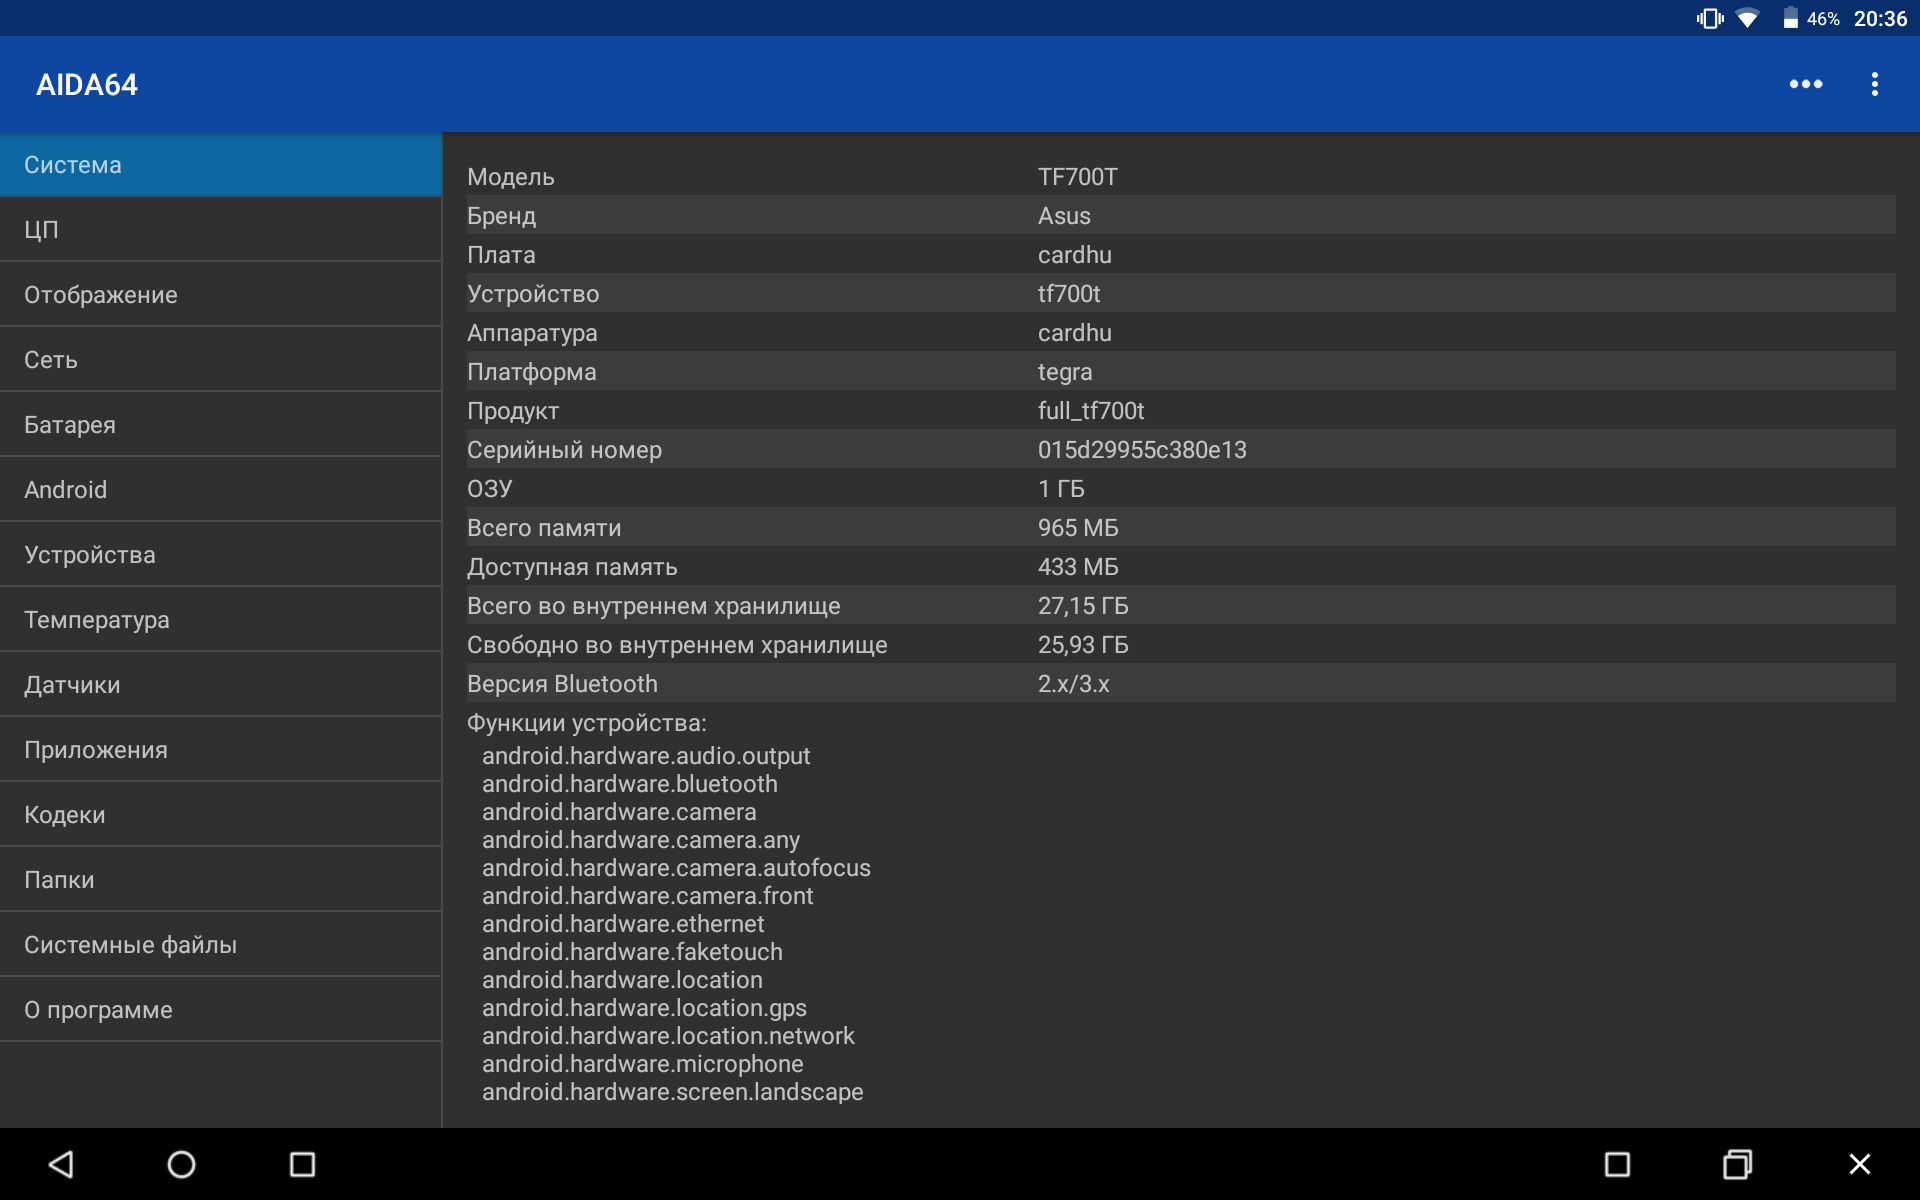Open О программе page
The height and width of the screenshot is (1200, 1920).
tap(220, 1010)
